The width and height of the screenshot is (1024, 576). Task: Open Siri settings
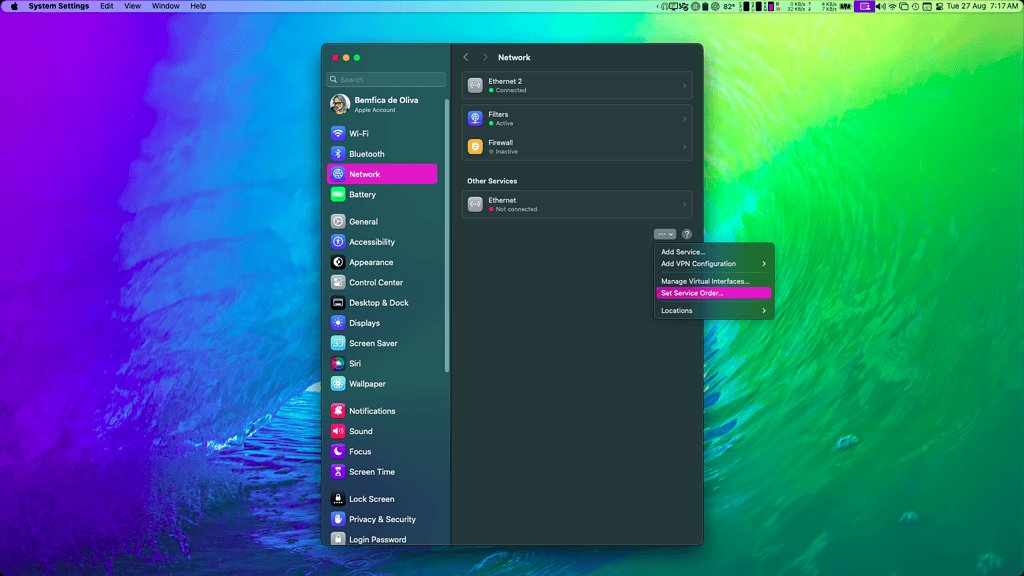point(354,364)
